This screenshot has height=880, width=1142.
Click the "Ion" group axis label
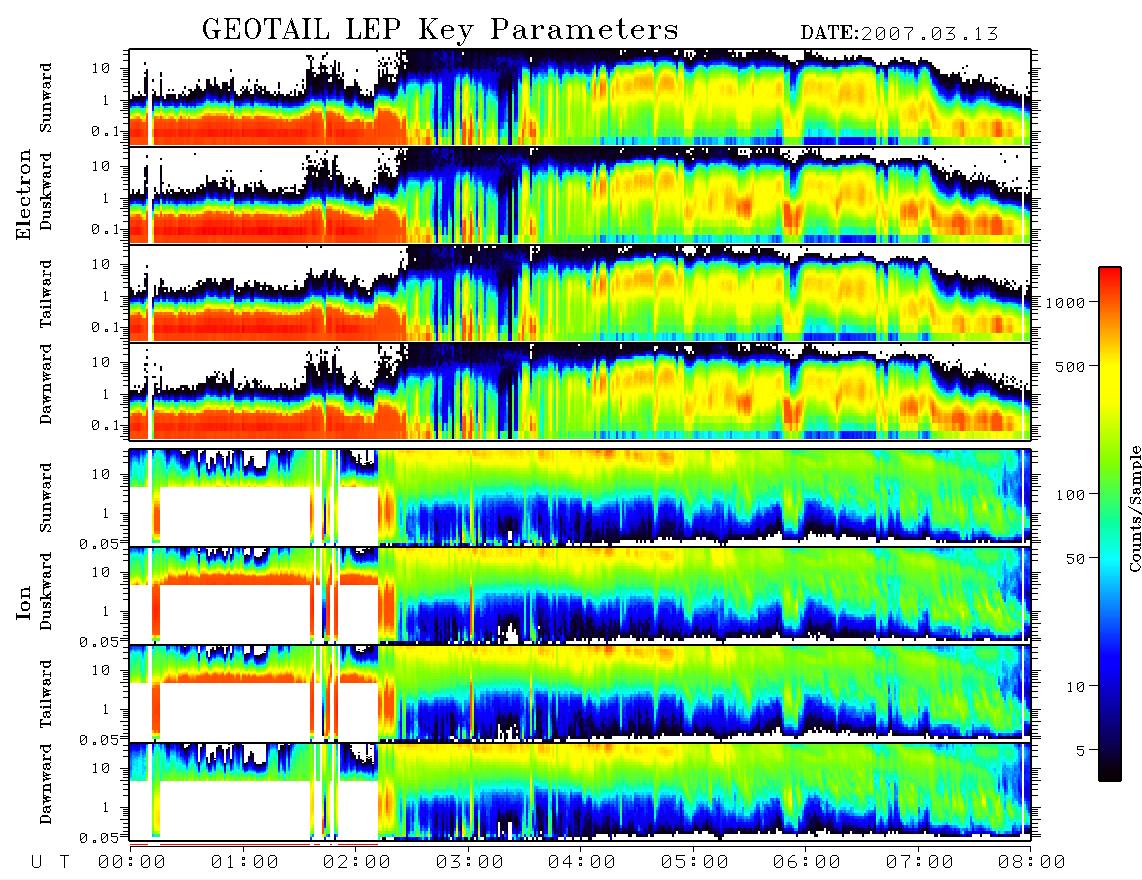[x=24, y=603]
